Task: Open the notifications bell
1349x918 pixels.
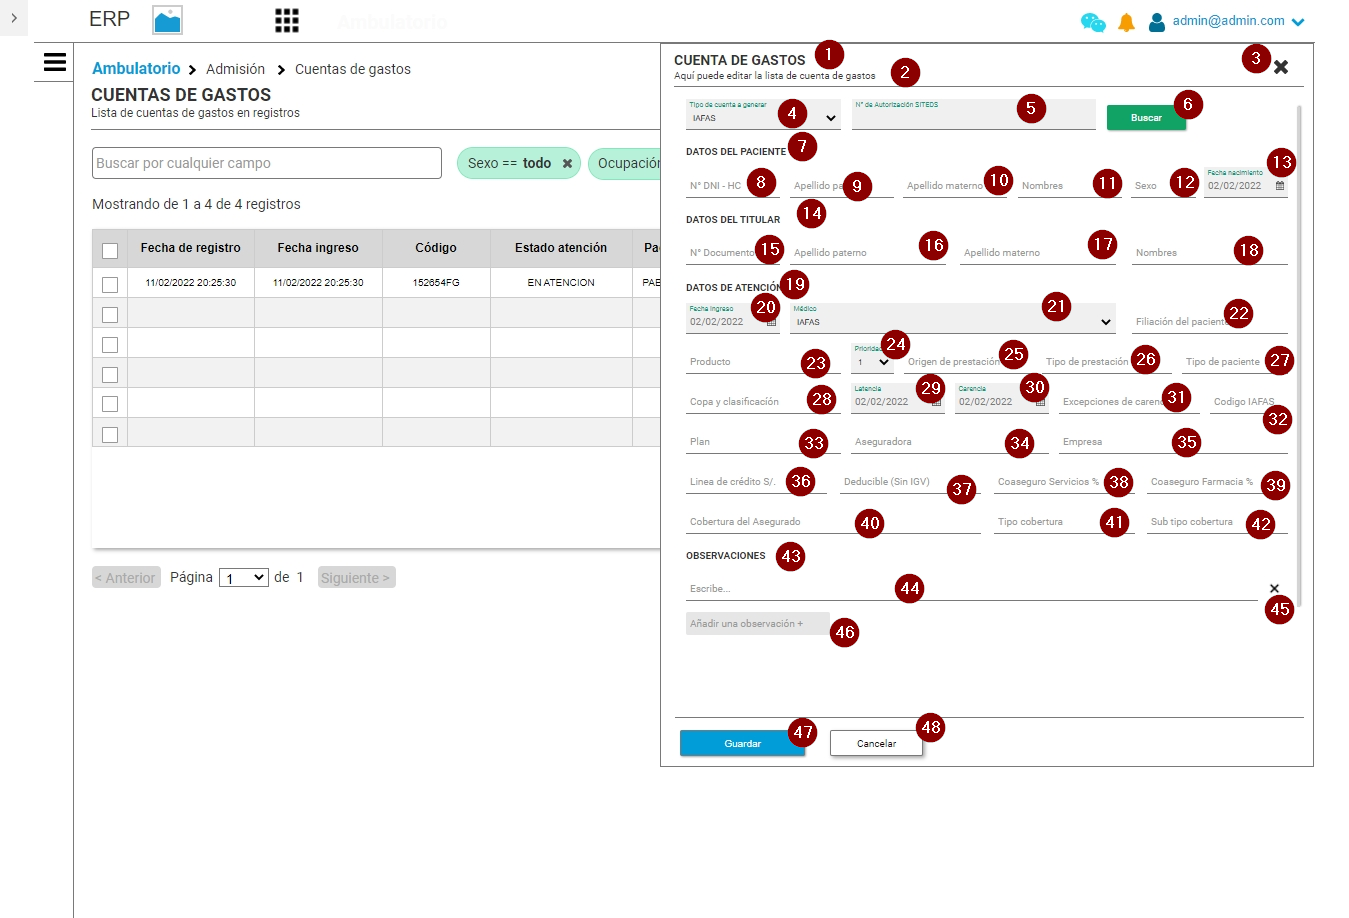Action: (1126, 22)
